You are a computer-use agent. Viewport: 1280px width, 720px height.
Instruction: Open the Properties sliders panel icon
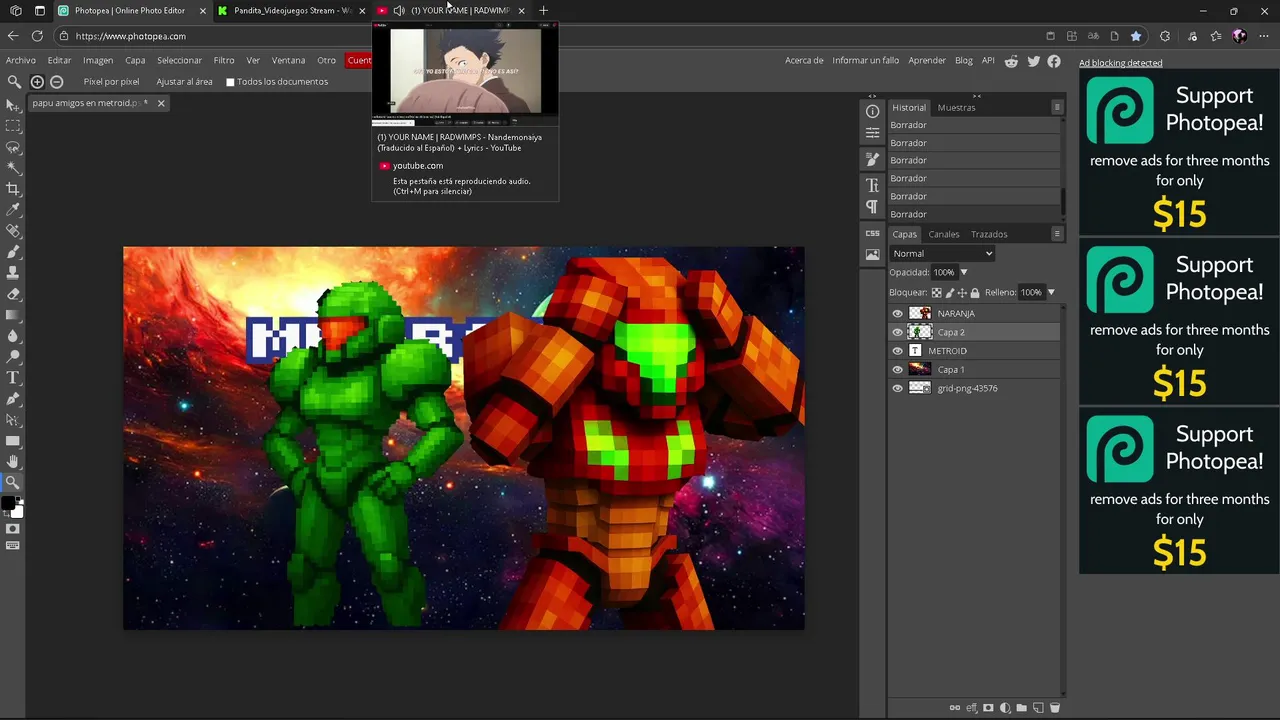(x=872, y=133)
